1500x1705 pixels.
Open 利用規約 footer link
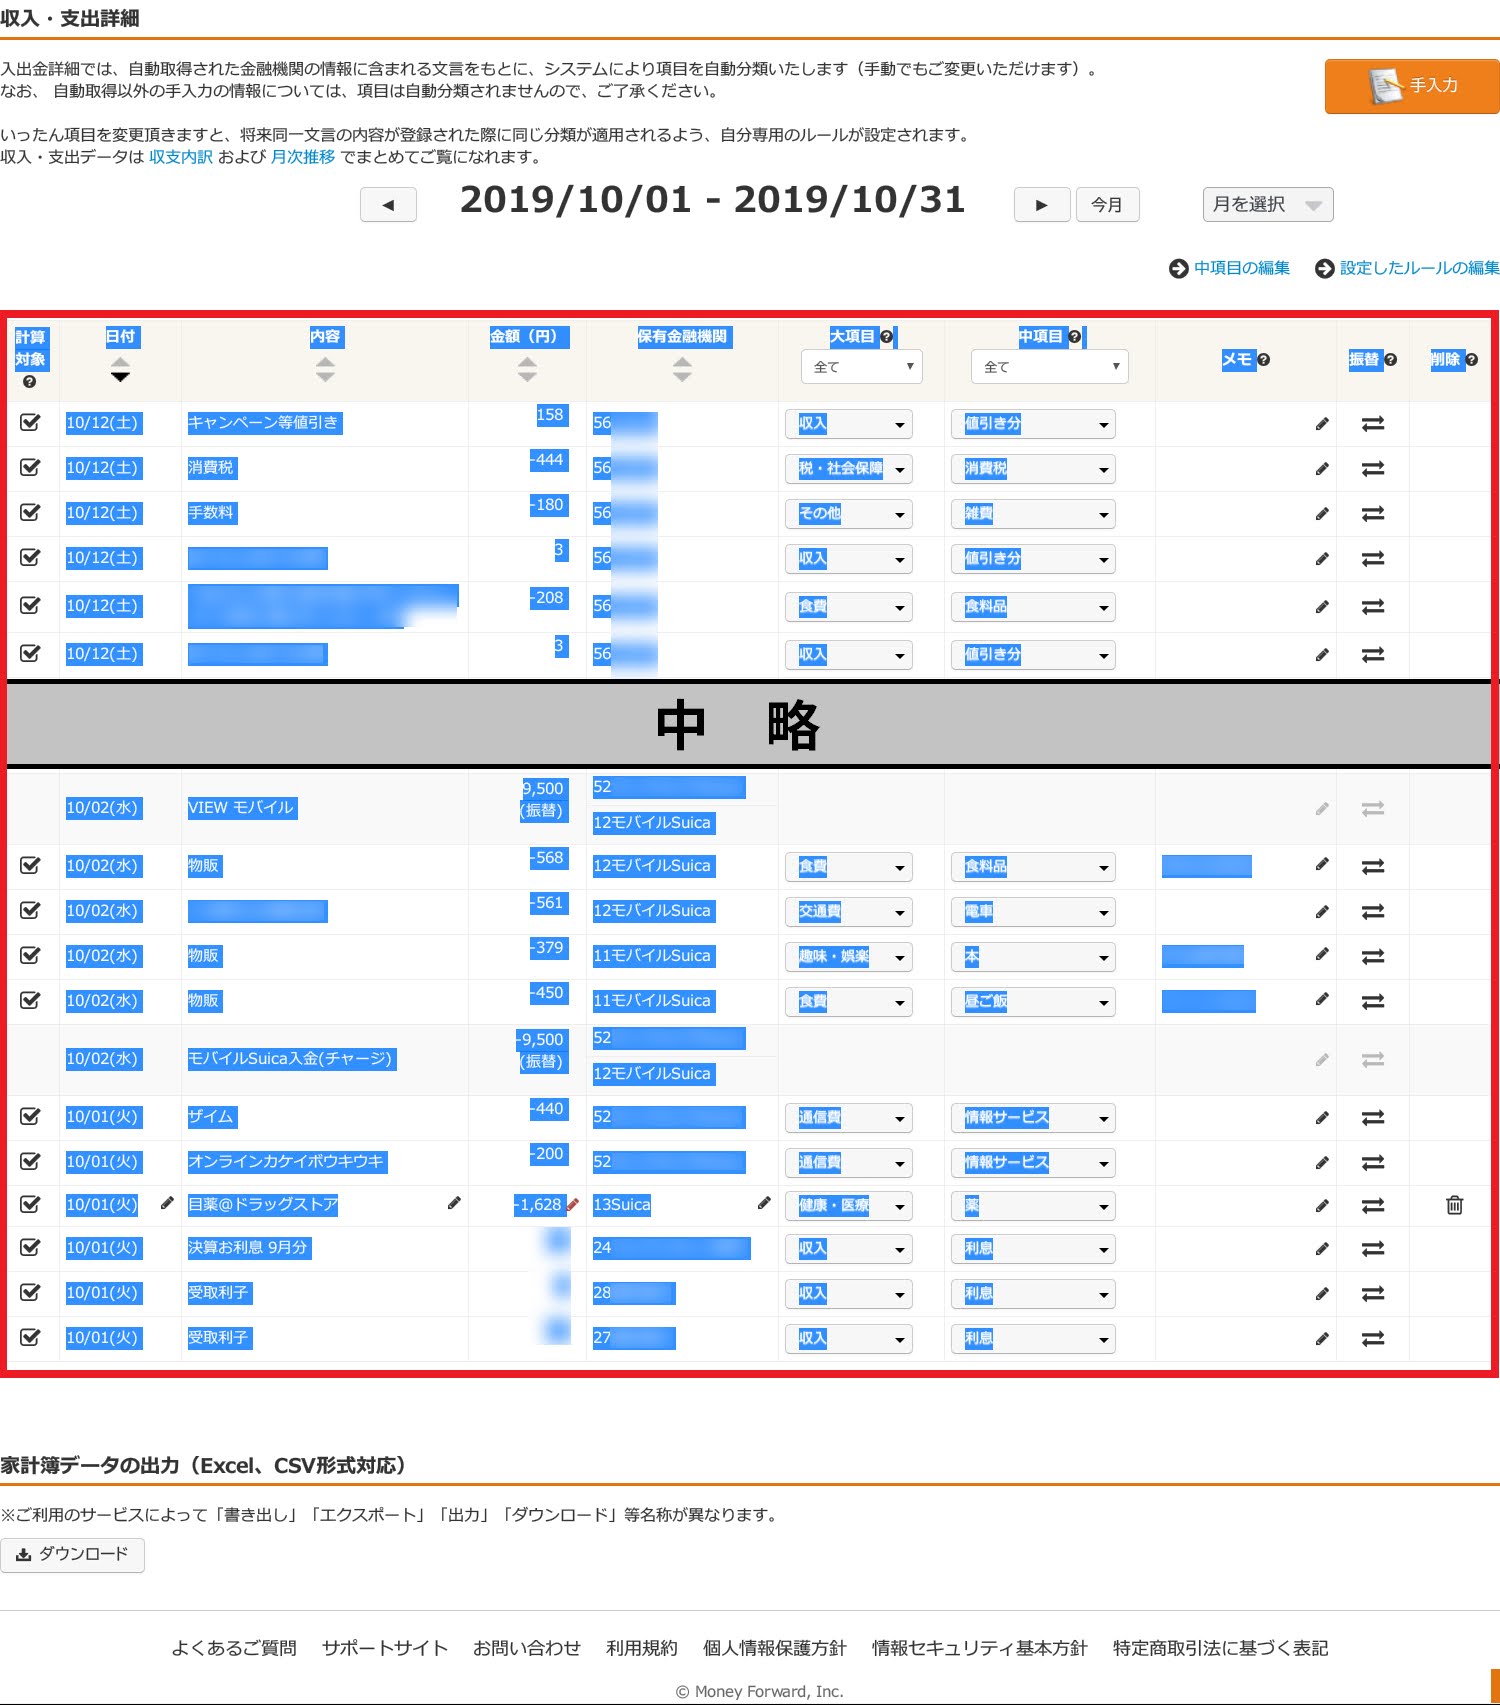click(x=642, y=1648)
